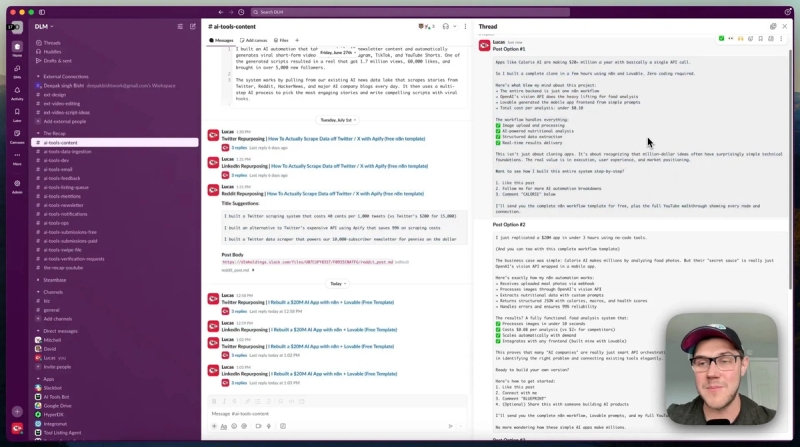Collapse the Channels section
Screen dimensions: 800x447
pyautogui.click(x=38, y=292)
